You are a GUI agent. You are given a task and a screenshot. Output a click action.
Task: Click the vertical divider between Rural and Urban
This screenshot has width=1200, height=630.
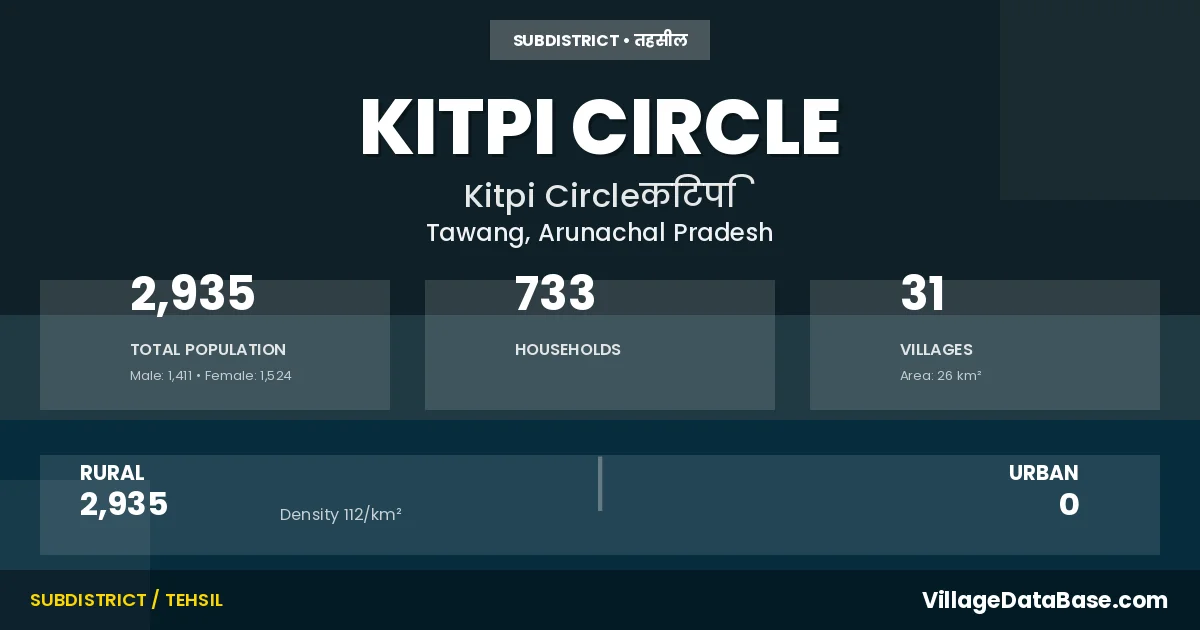pyautogui.click(x=600, y=484)
